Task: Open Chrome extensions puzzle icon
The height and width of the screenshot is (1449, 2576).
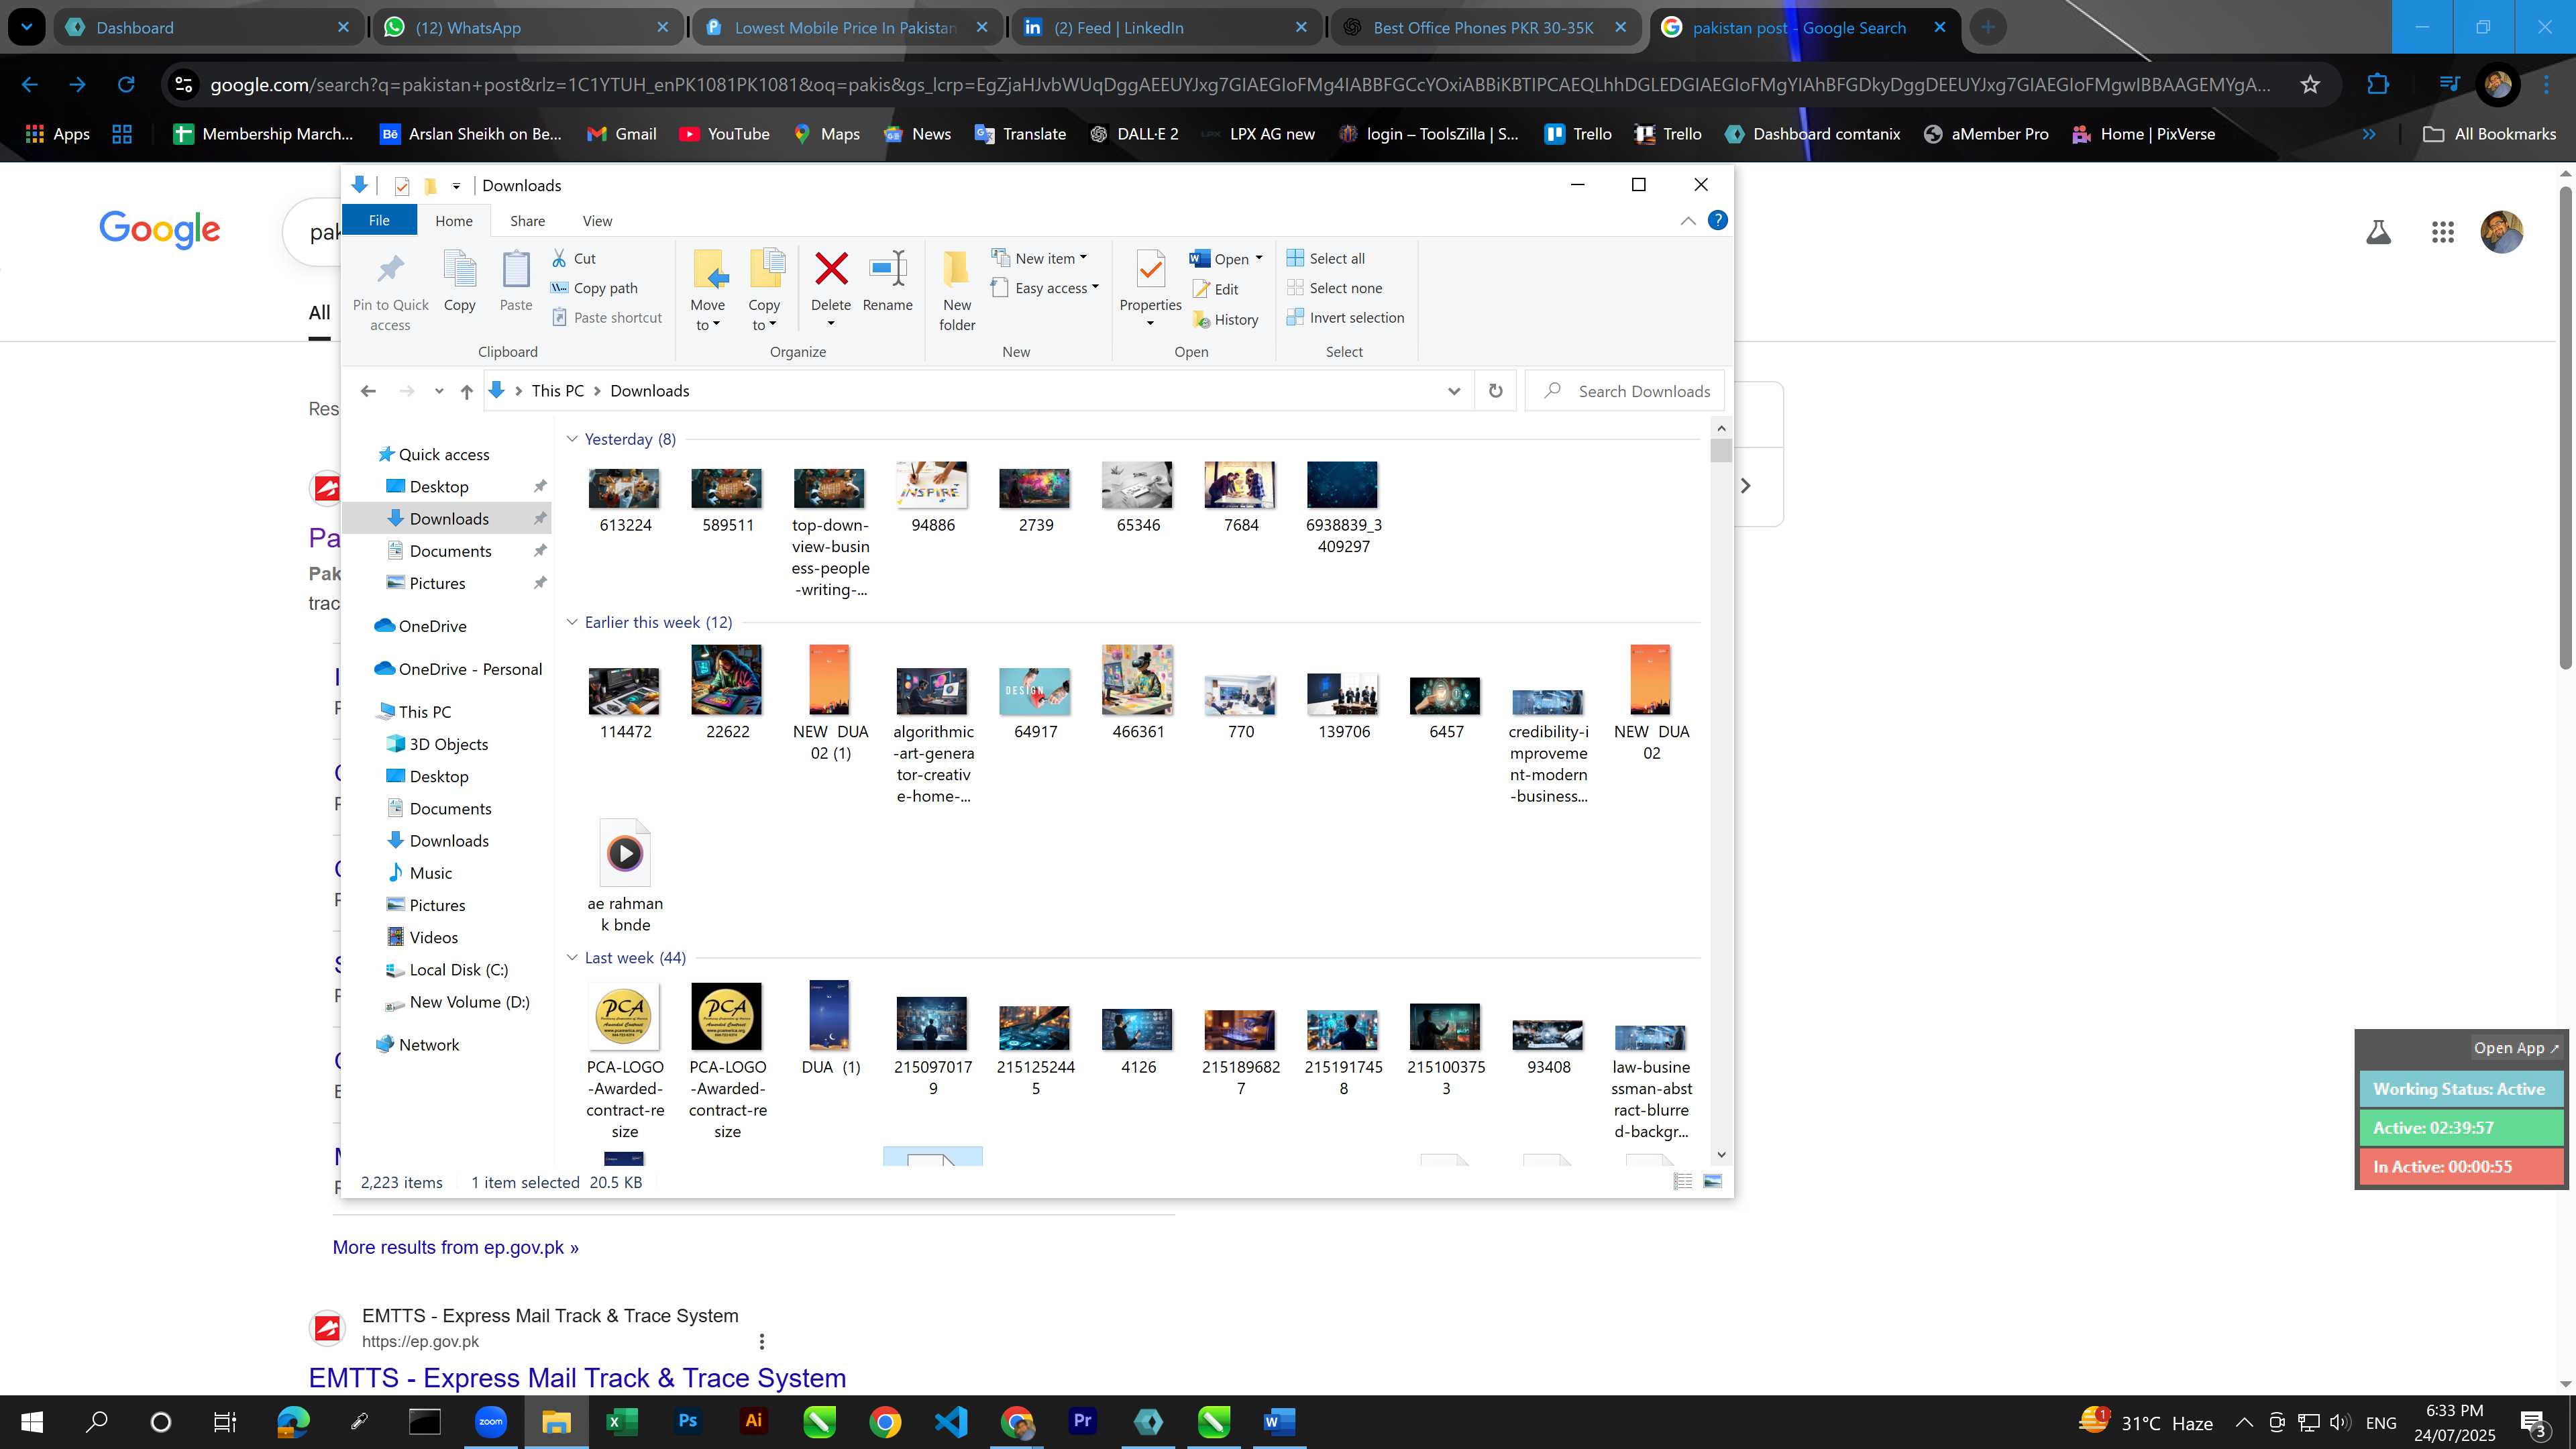Action: [x=2378, y=84]
